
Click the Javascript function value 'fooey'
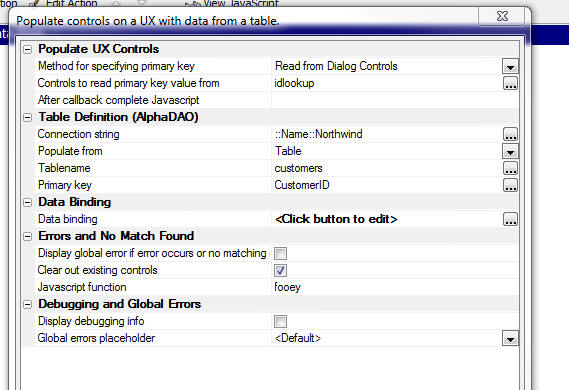287,287
